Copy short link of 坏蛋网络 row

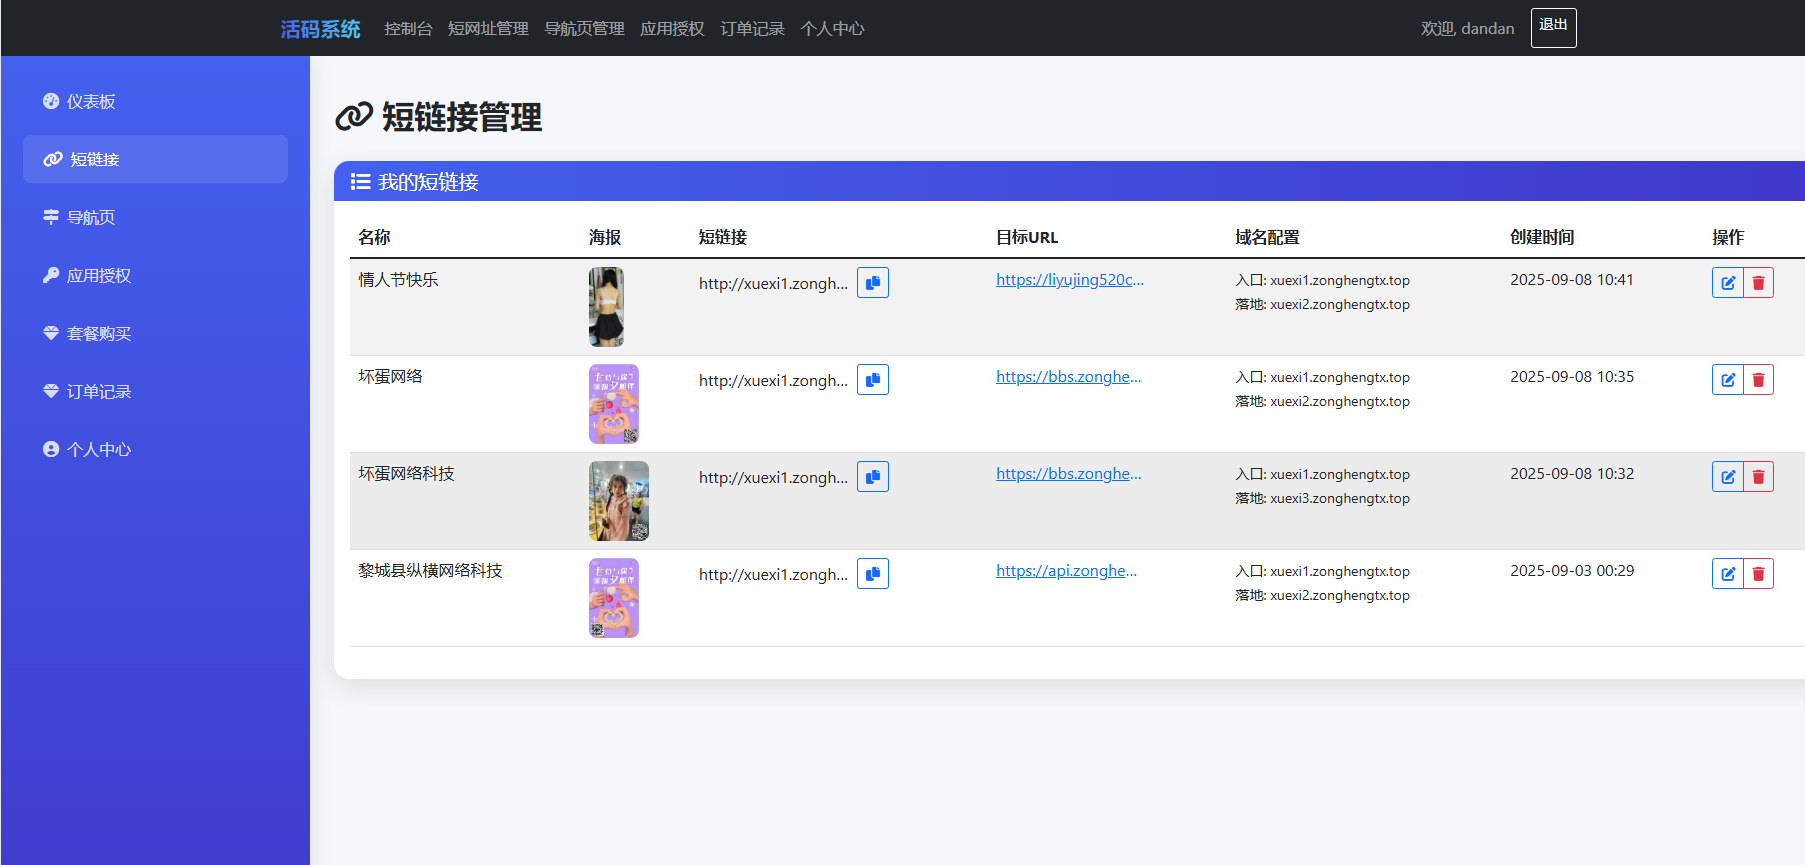pos(872,380)
